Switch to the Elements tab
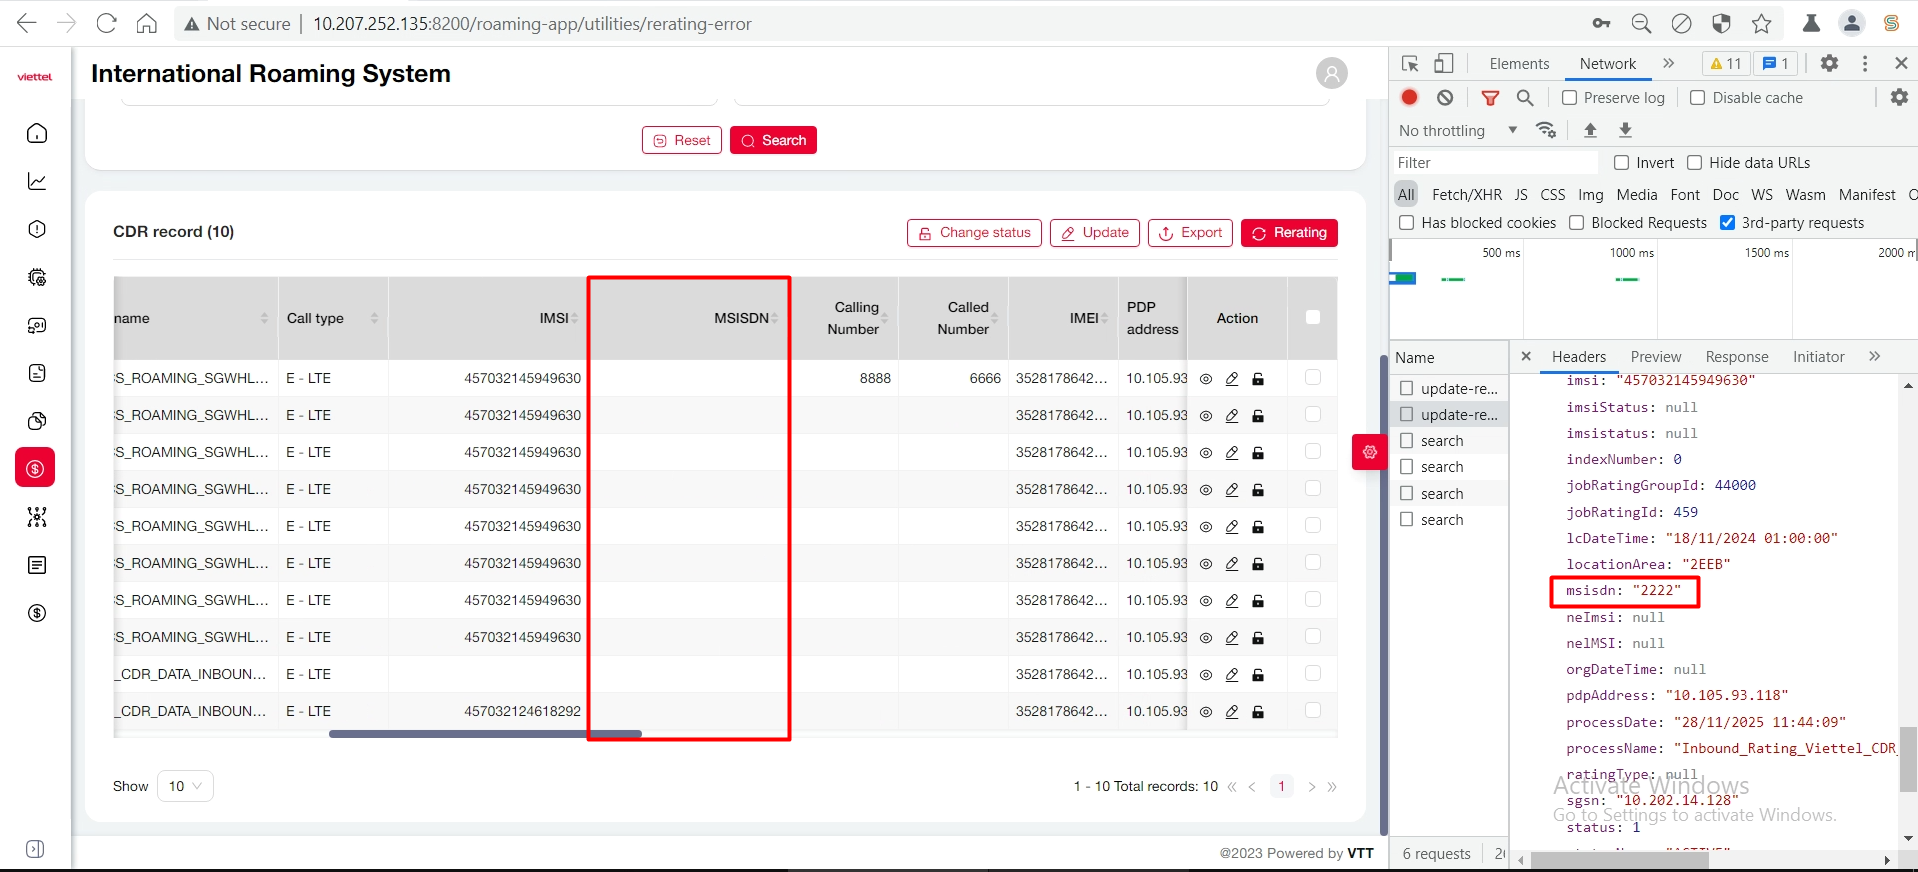The width and height of the screenshot is (1918, 872). [x=1518, y=63]
